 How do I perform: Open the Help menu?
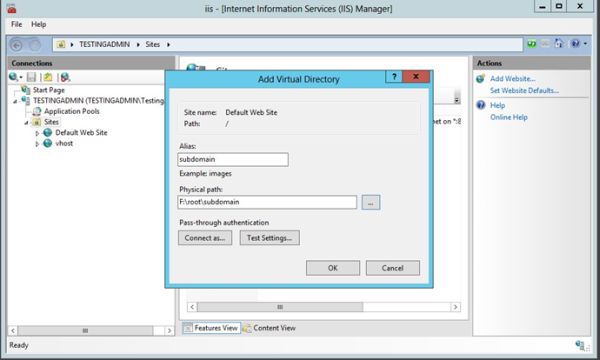tap(39, 24)
